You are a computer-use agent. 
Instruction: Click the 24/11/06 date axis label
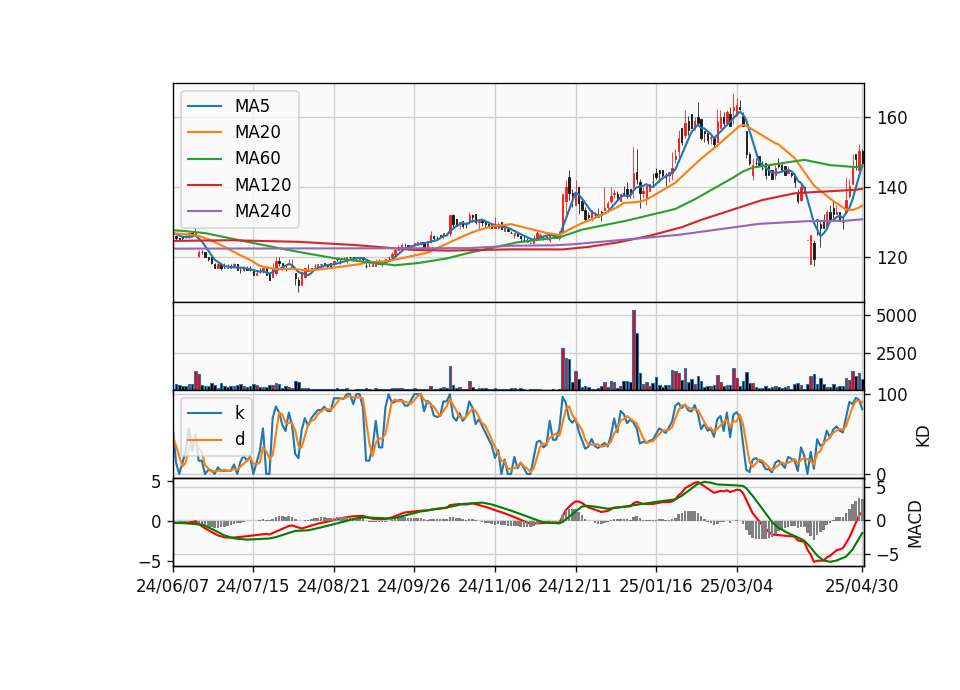point(495,587)
